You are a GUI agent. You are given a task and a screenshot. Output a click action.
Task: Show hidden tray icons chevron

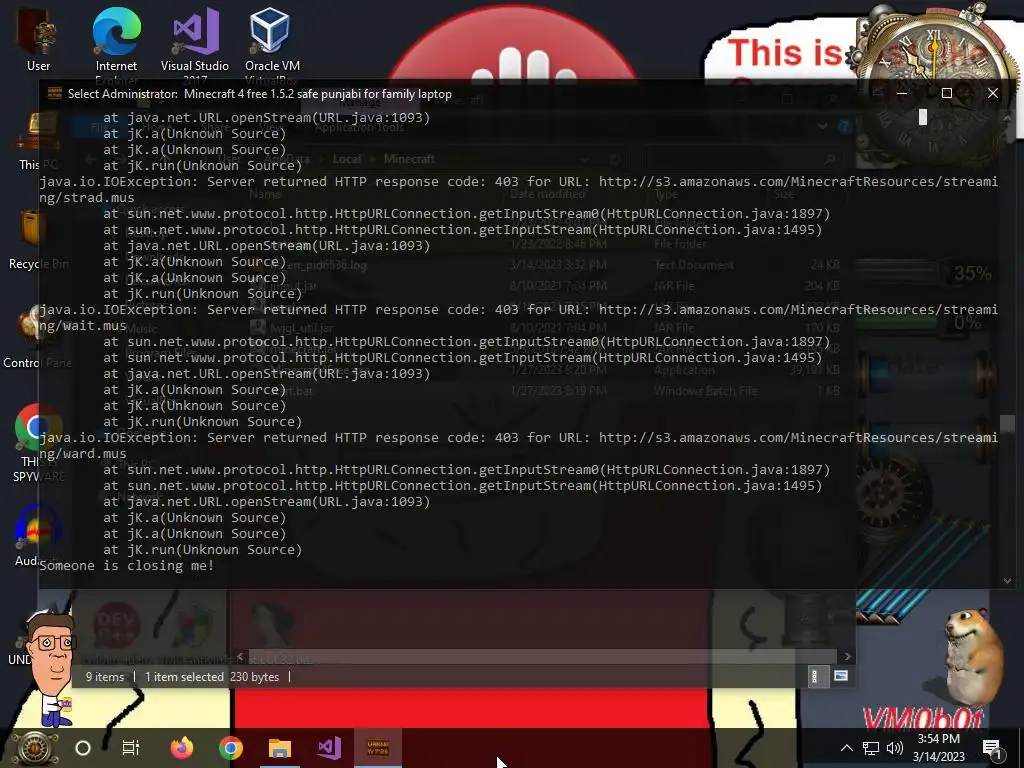846,748
